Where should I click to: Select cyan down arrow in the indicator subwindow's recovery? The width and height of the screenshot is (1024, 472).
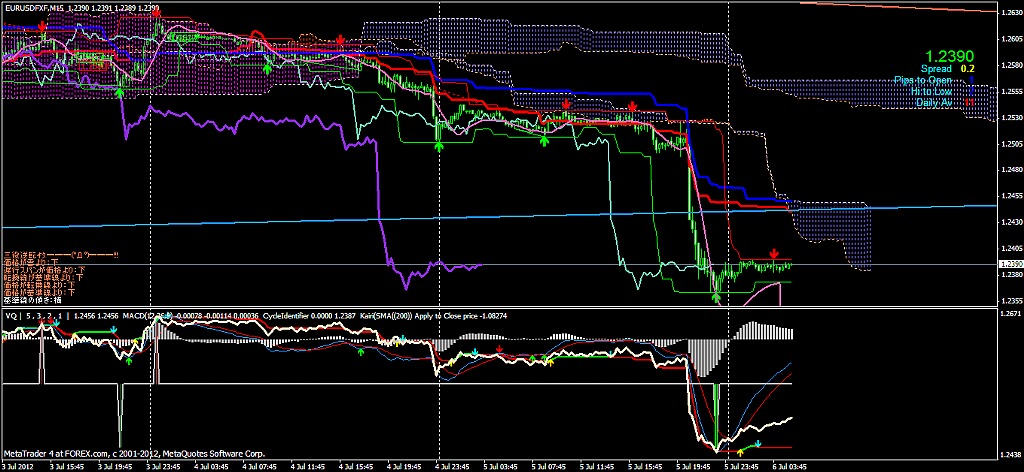pyautogui.click(x=757, y=443)
